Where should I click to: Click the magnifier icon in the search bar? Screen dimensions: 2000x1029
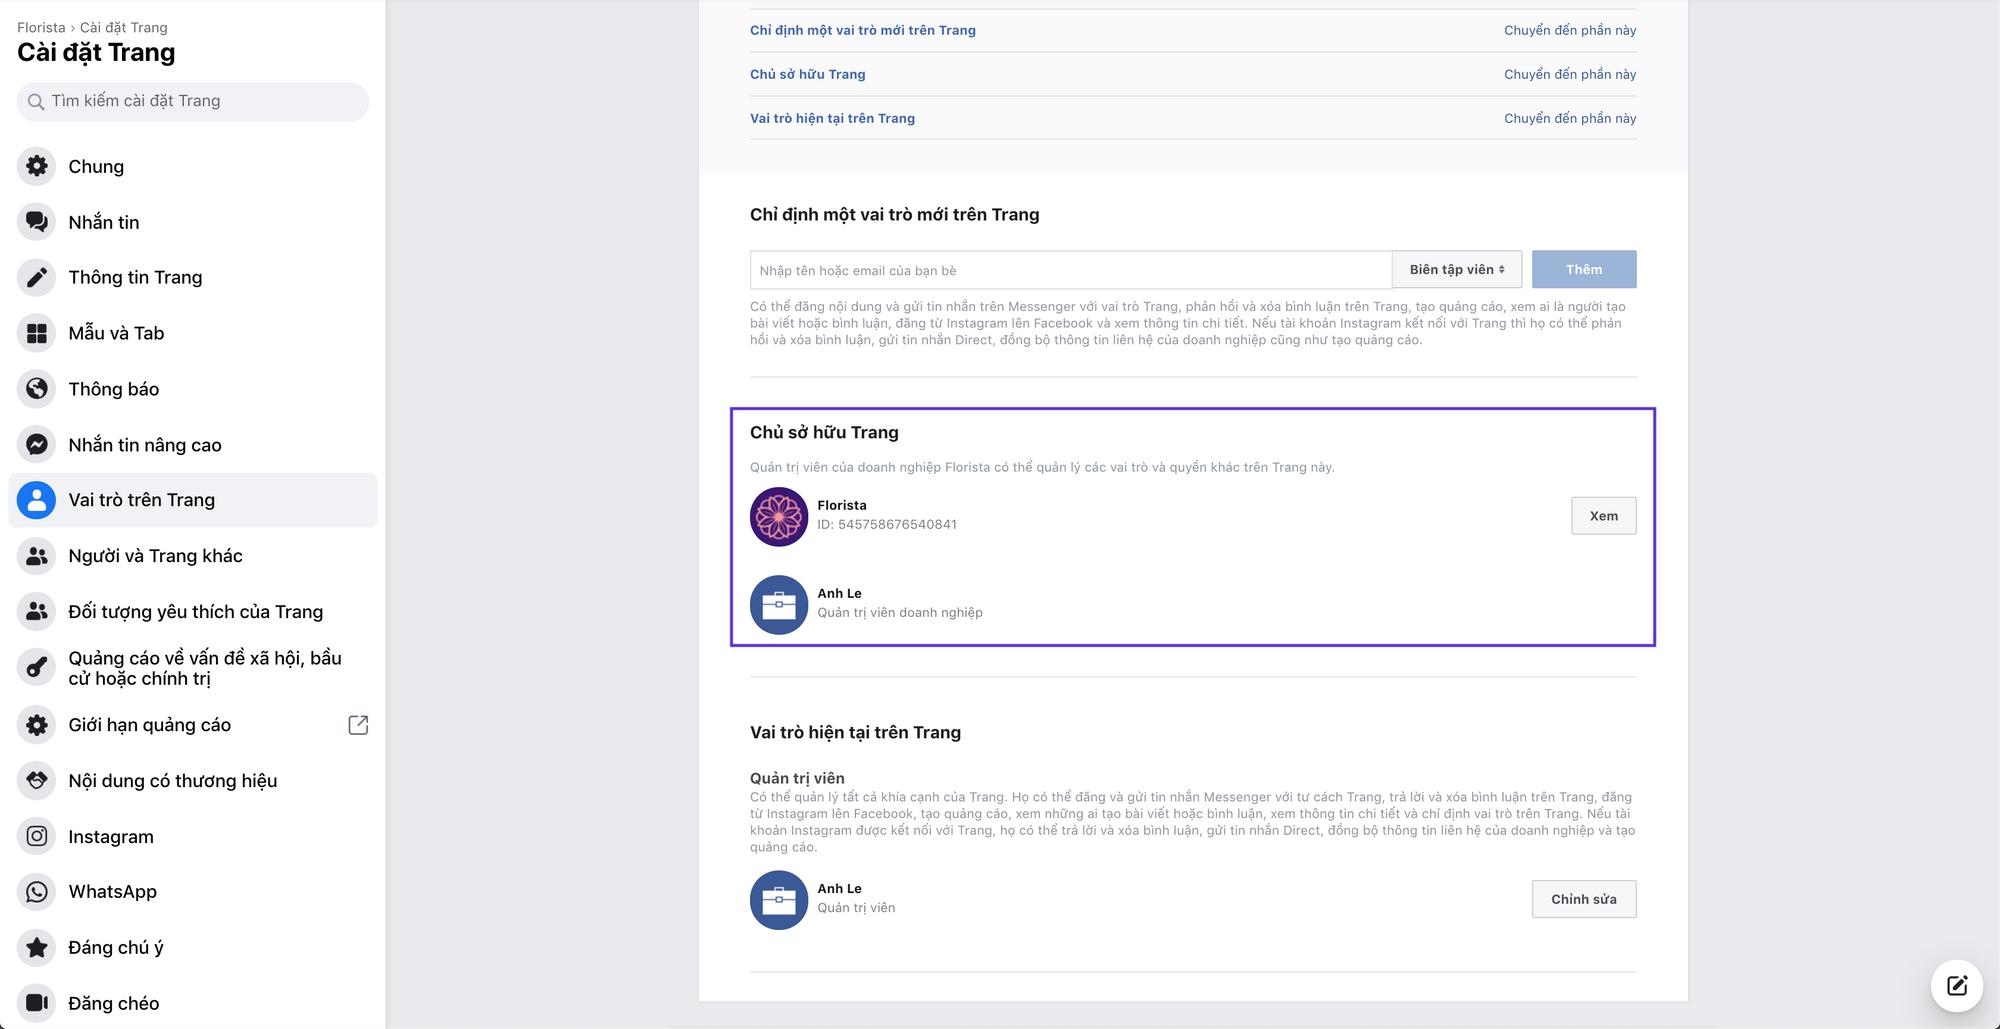[x=37, y=101]
